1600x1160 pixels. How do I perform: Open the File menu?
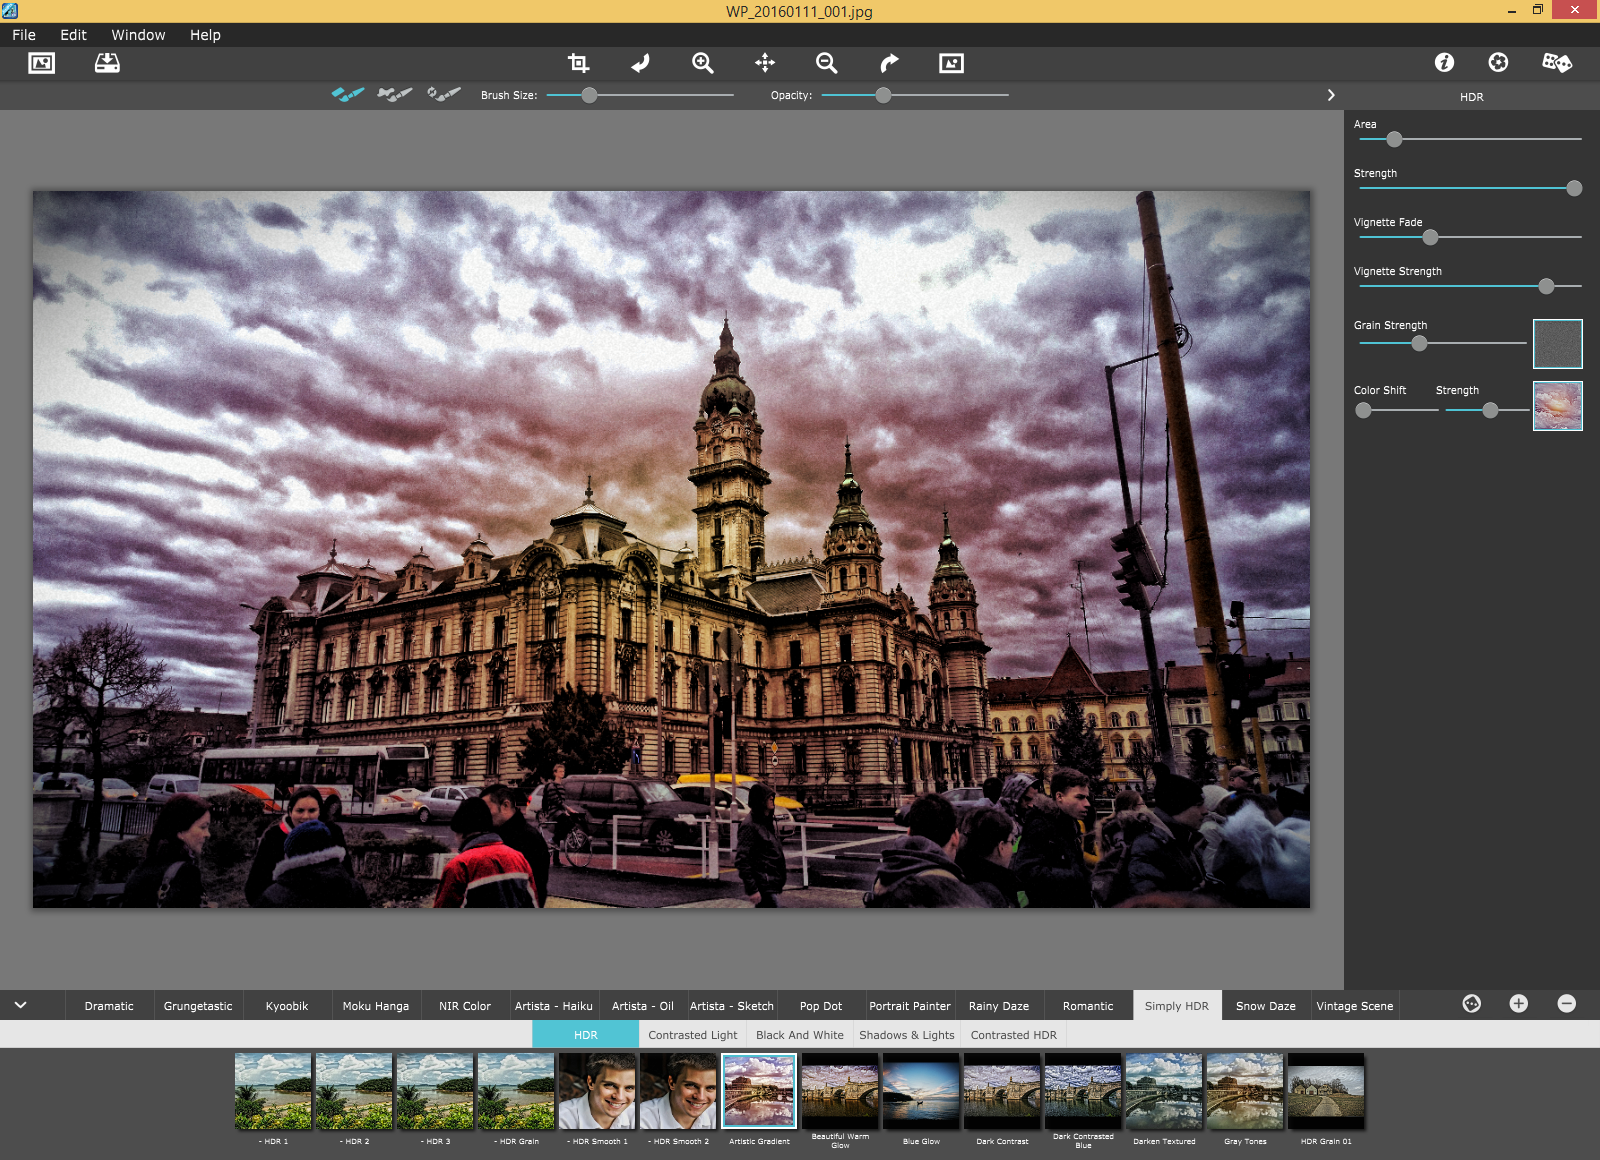[24, 35]
